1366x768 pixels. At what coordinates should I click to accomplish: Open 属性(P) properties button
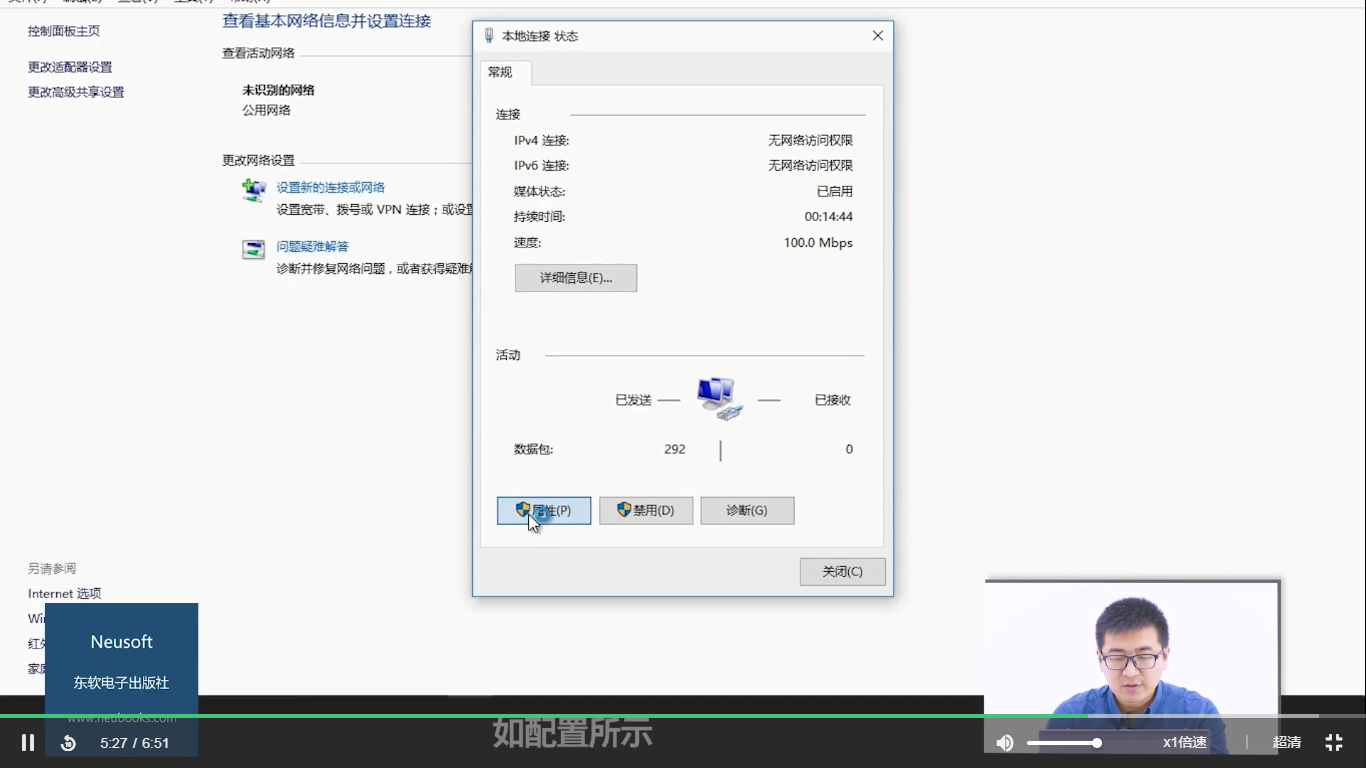tap(544, 510)
